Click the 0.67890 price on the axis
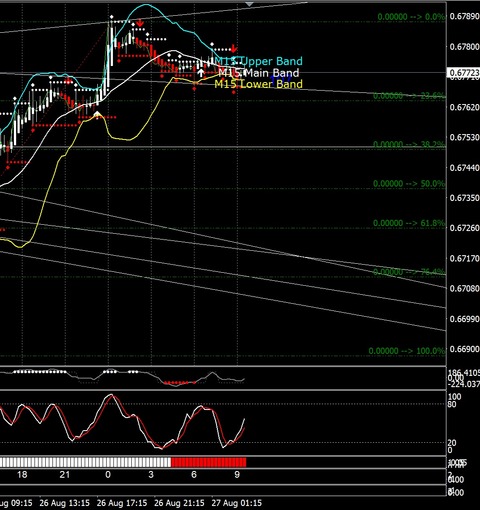Image resolution: width=480 pixels, height=510 pixels. (465, 16)
